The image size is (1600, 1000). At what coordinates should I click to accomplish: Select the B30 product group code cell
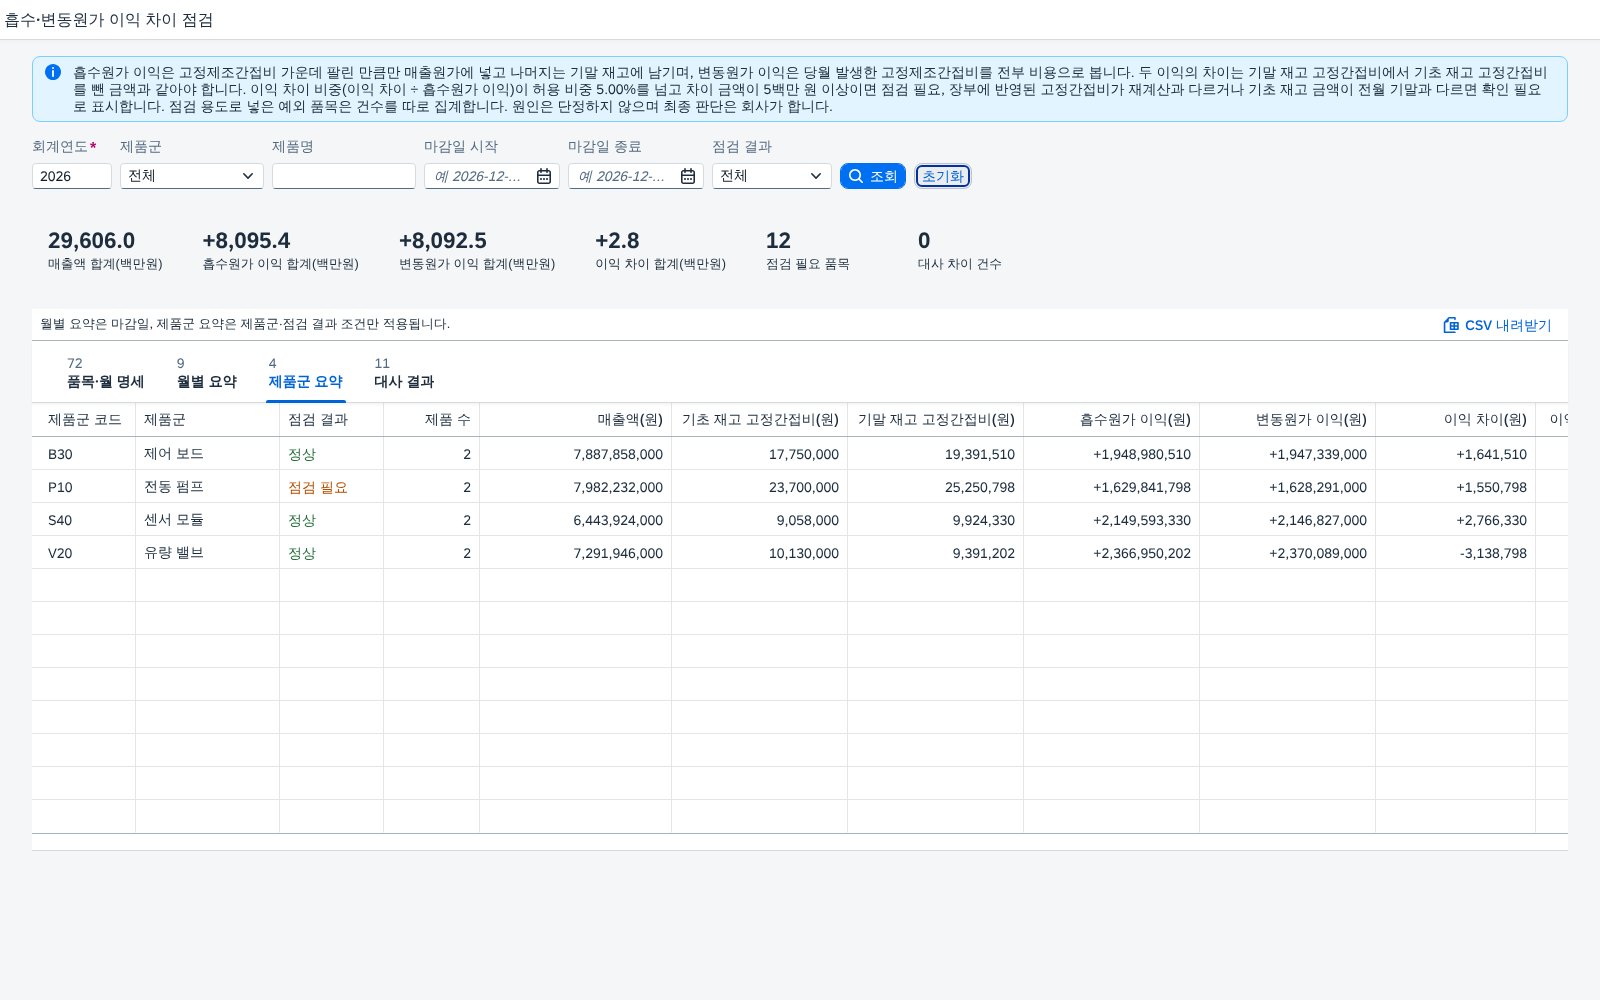pyautogui.click(x=84, y=454)
